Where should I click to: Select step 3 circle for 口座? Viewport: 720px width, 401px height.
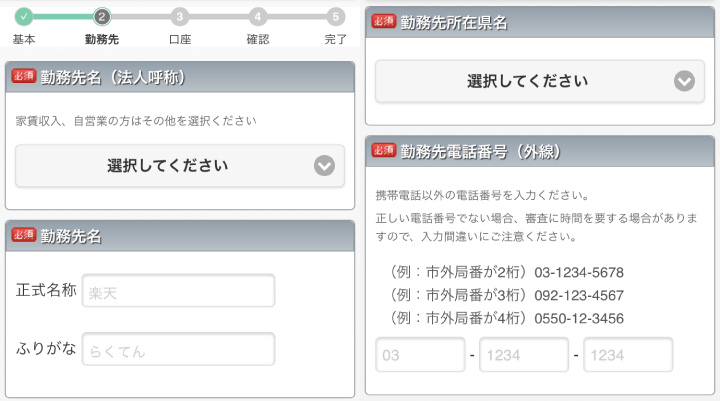click(180, 17)
